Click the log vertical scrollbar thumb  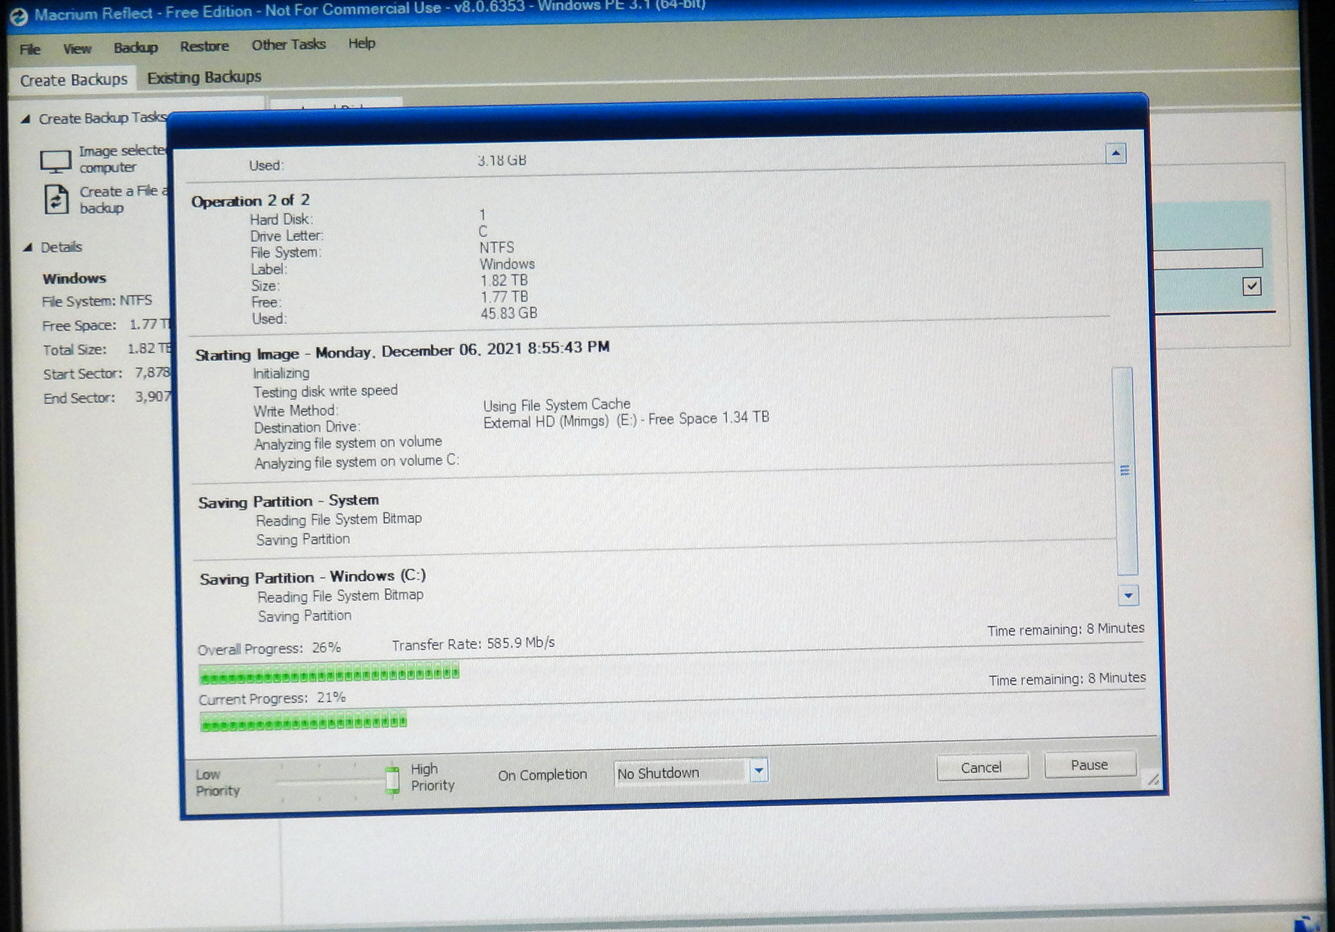click(1124, 470)
